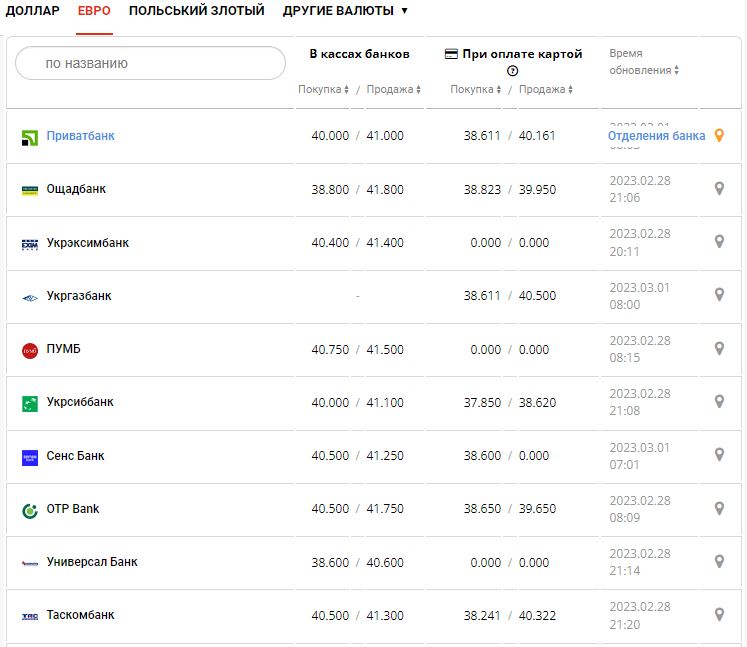Image resolution: width=747 pixels, height=647 pixels.
Task: Click the Отделения банка link
Action: point(656,136)
